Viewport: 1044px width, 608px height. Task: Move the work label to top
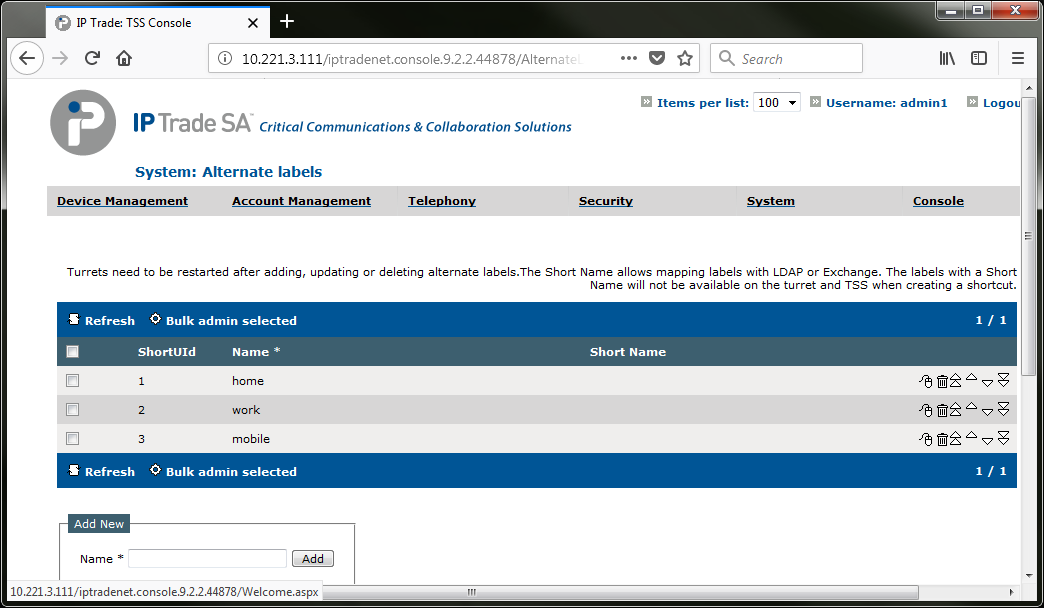[x=955, y=409]
